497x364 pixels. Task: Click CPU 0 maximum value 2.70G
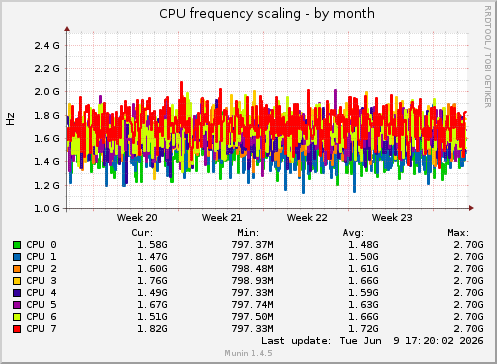click(x=468, y=245)
